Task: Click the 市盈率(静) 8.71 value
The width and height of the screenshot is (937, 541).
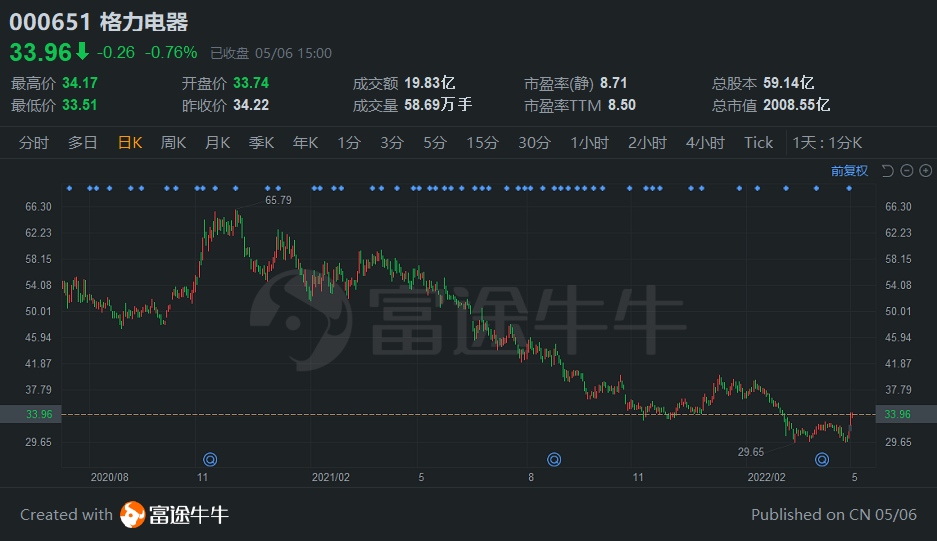Action: tap(614, 83)
